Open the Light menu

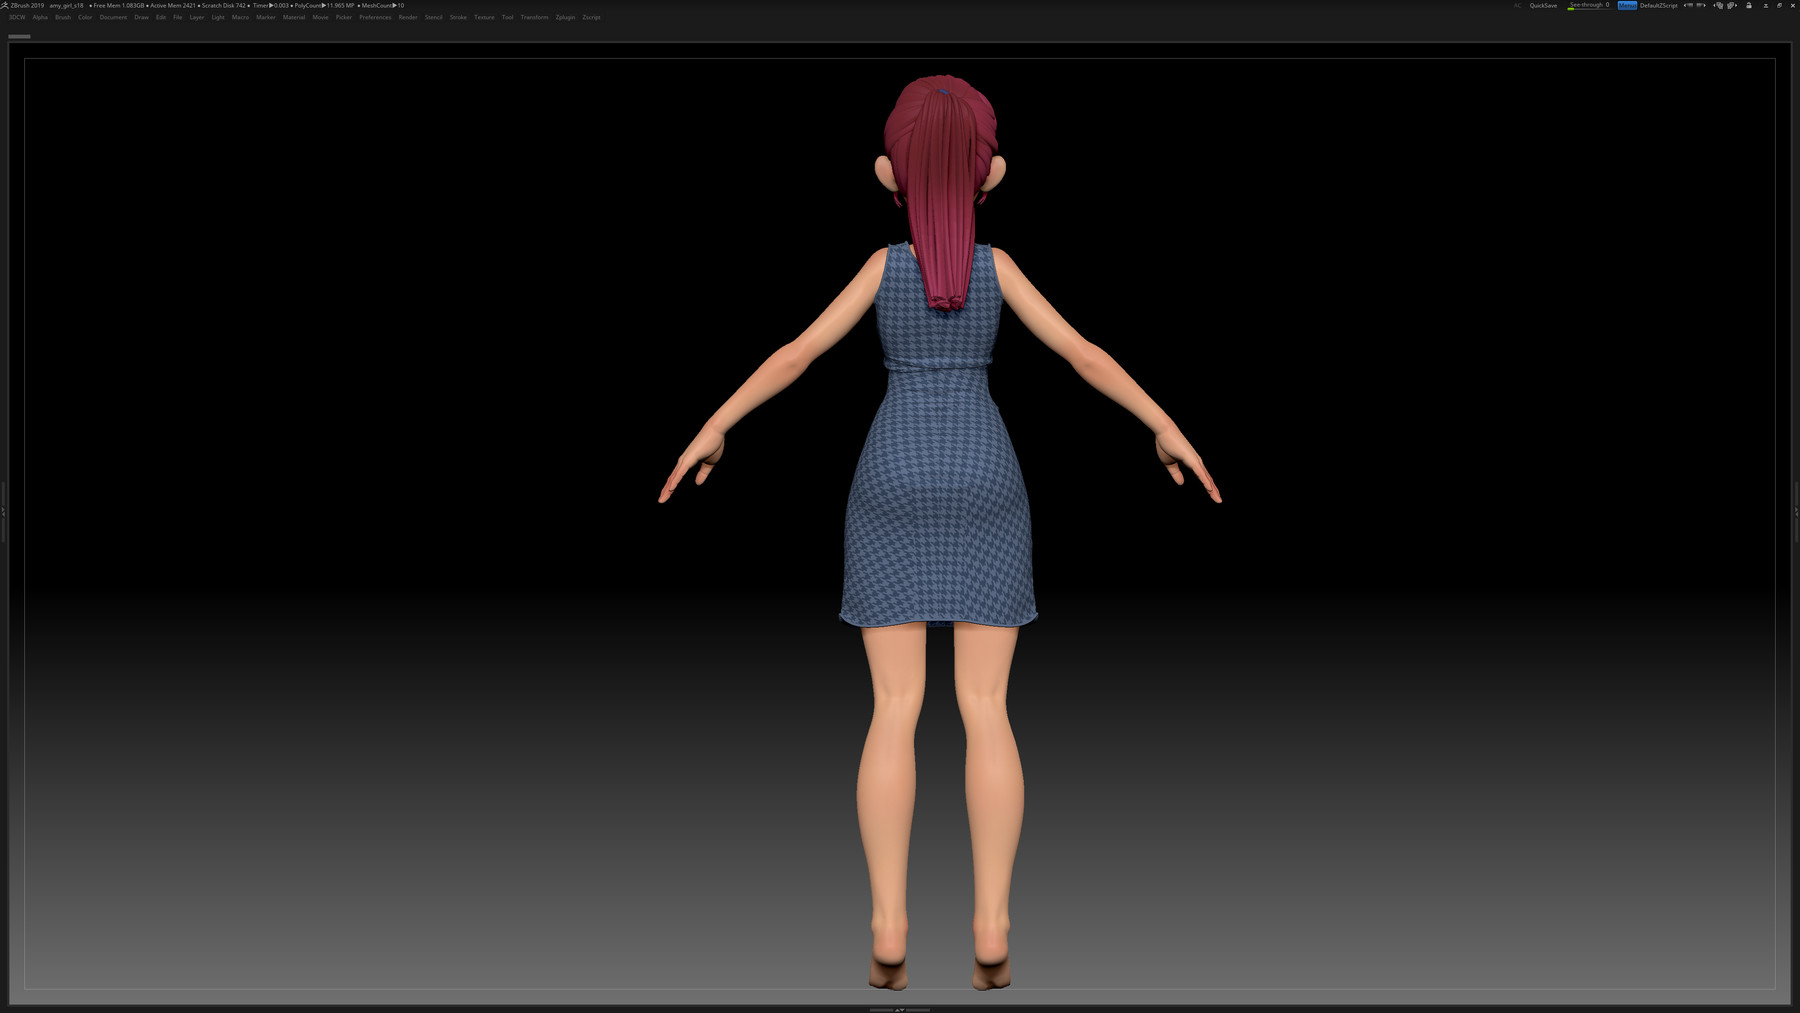pyautogui.click(x=218, y=17)
